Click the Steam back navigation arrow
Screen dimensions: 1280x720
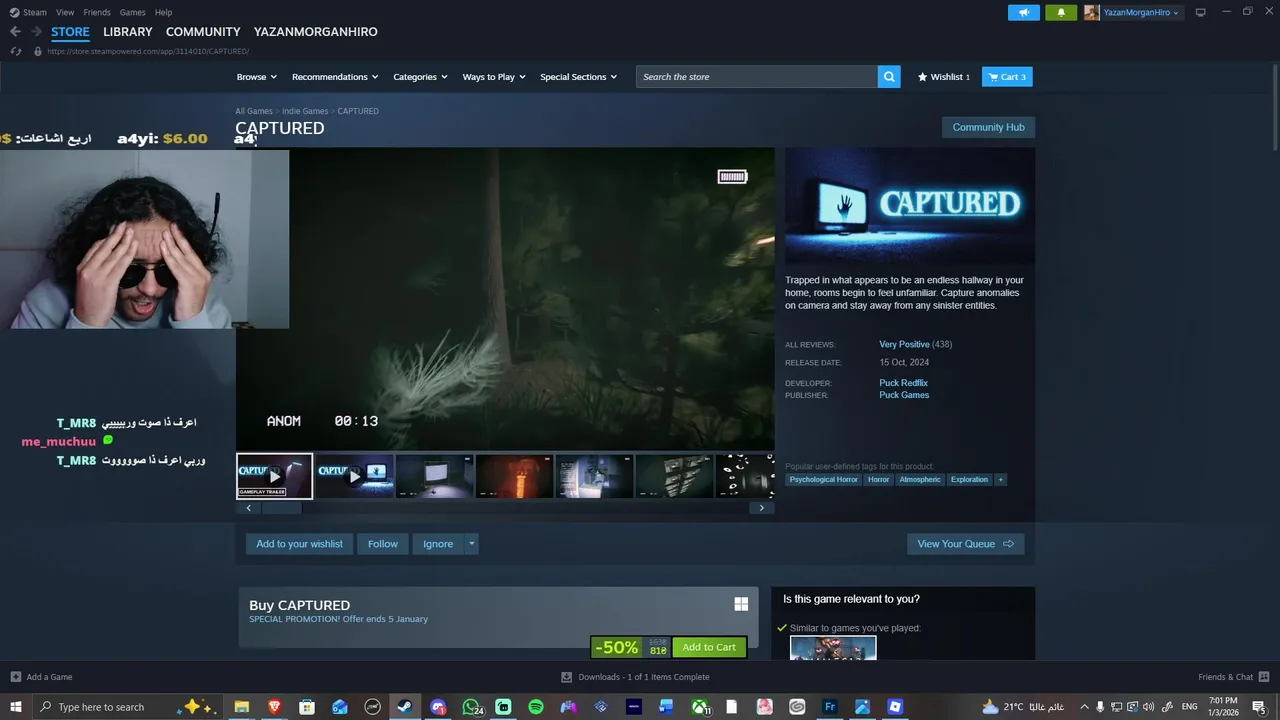pos(15,32)
